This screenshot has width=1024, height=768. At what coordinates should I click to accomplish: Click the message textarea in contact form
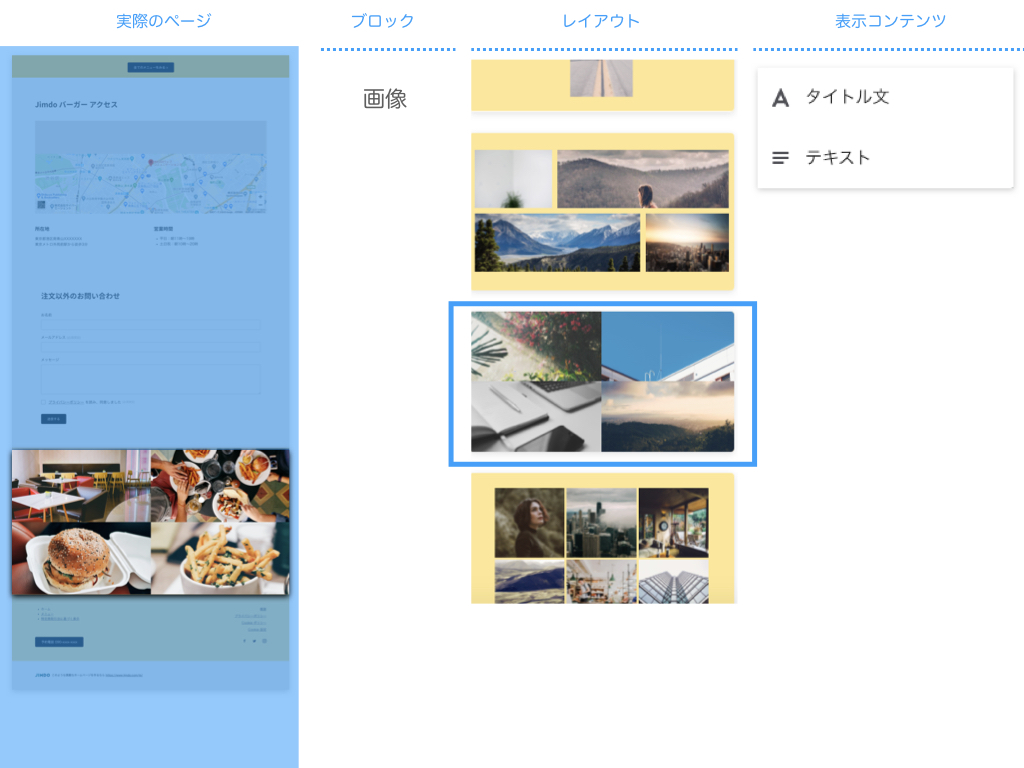pyautogui.click(x=151, y=379)
